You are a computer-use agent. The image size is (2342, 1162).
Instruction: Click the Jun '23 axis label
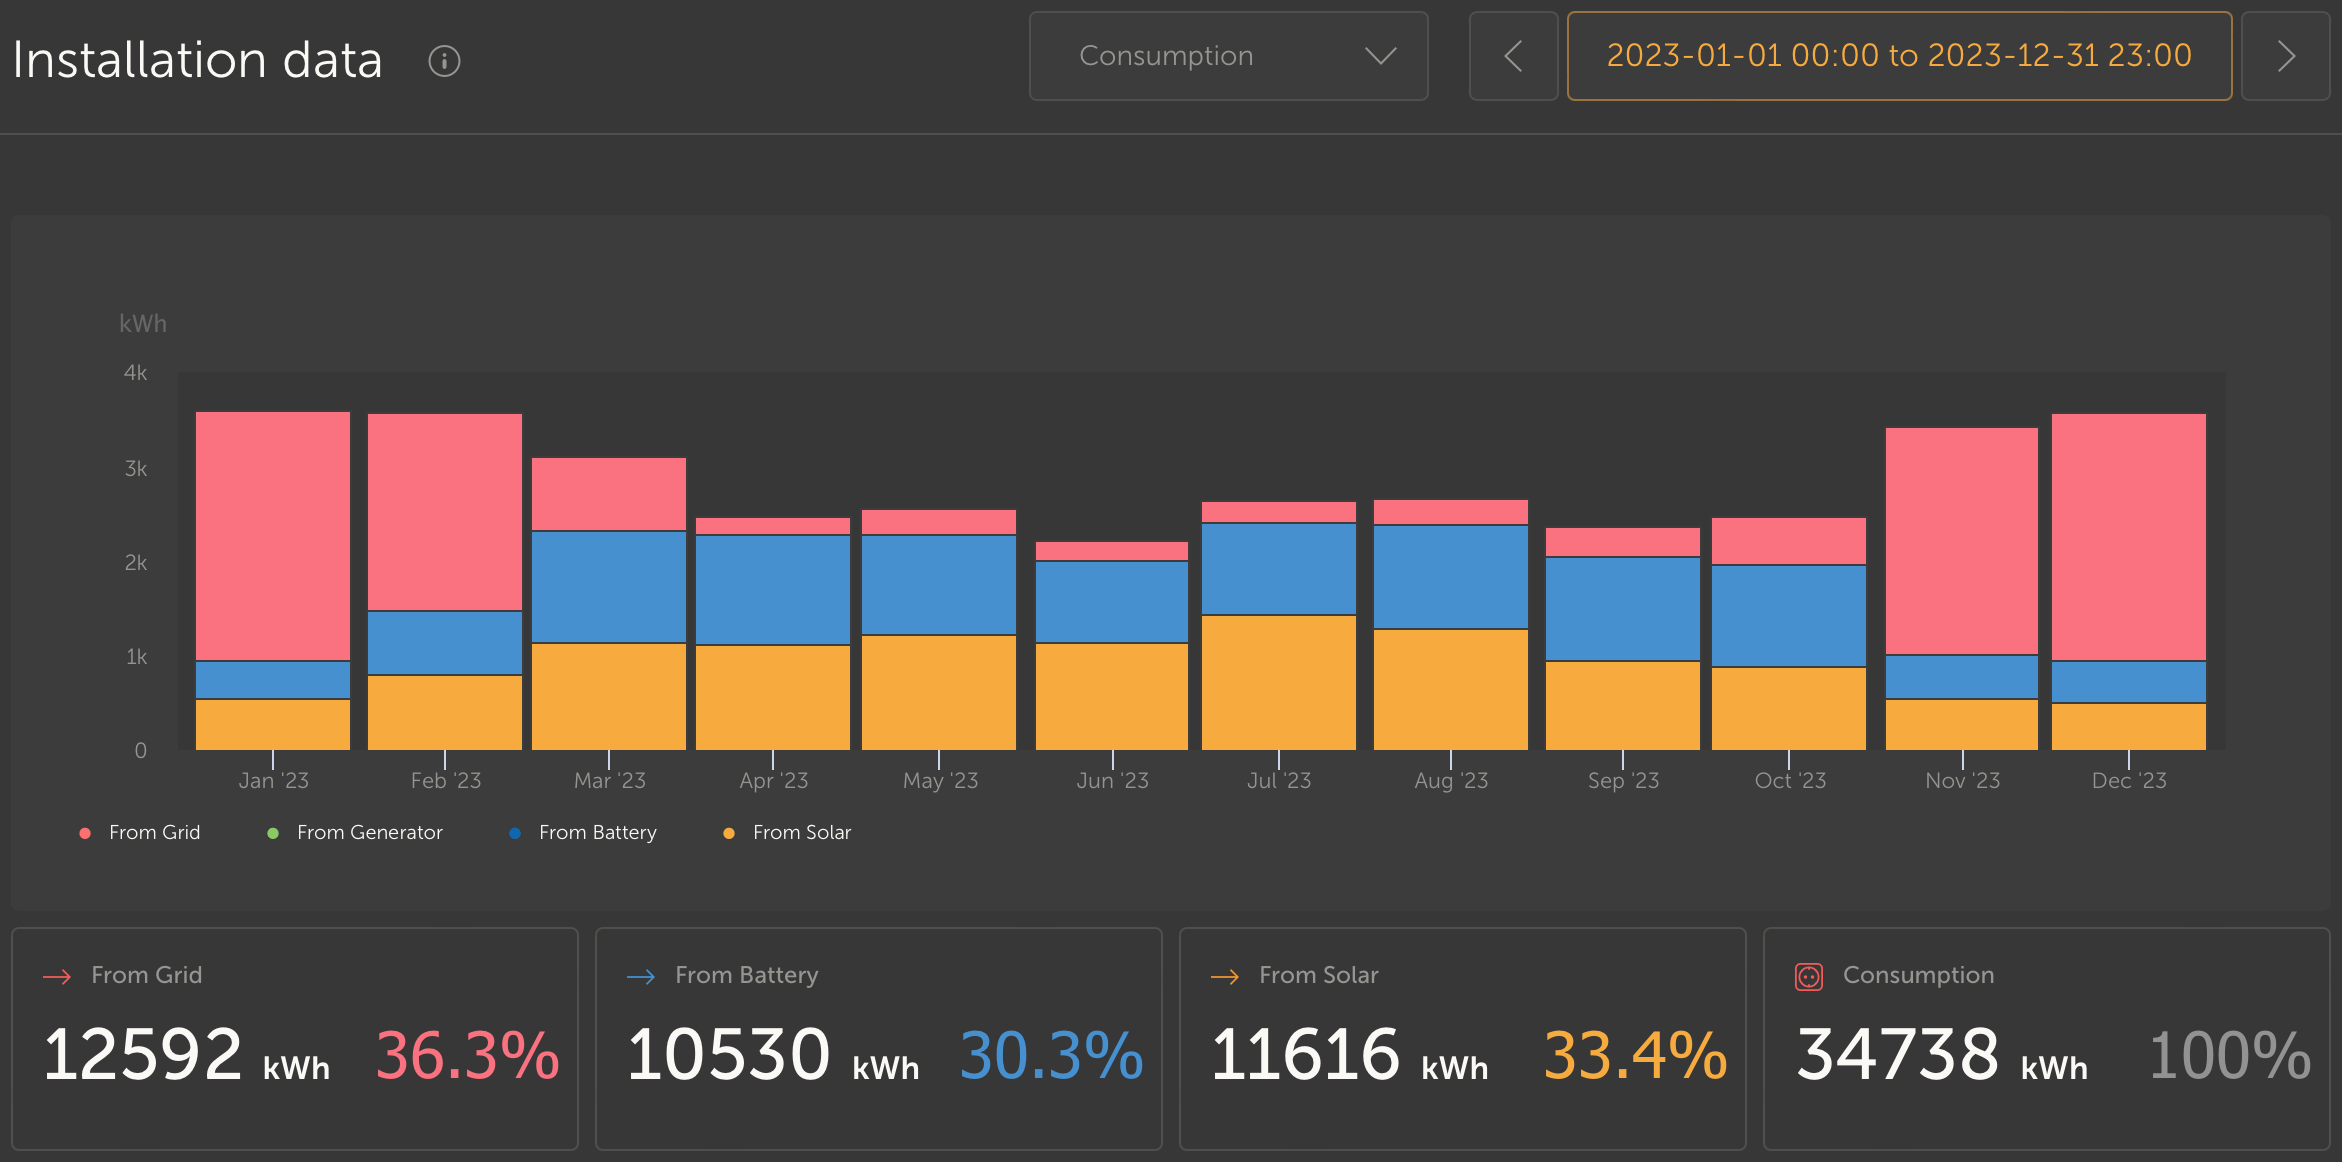pyautogui.click(x=1112, y=781)
